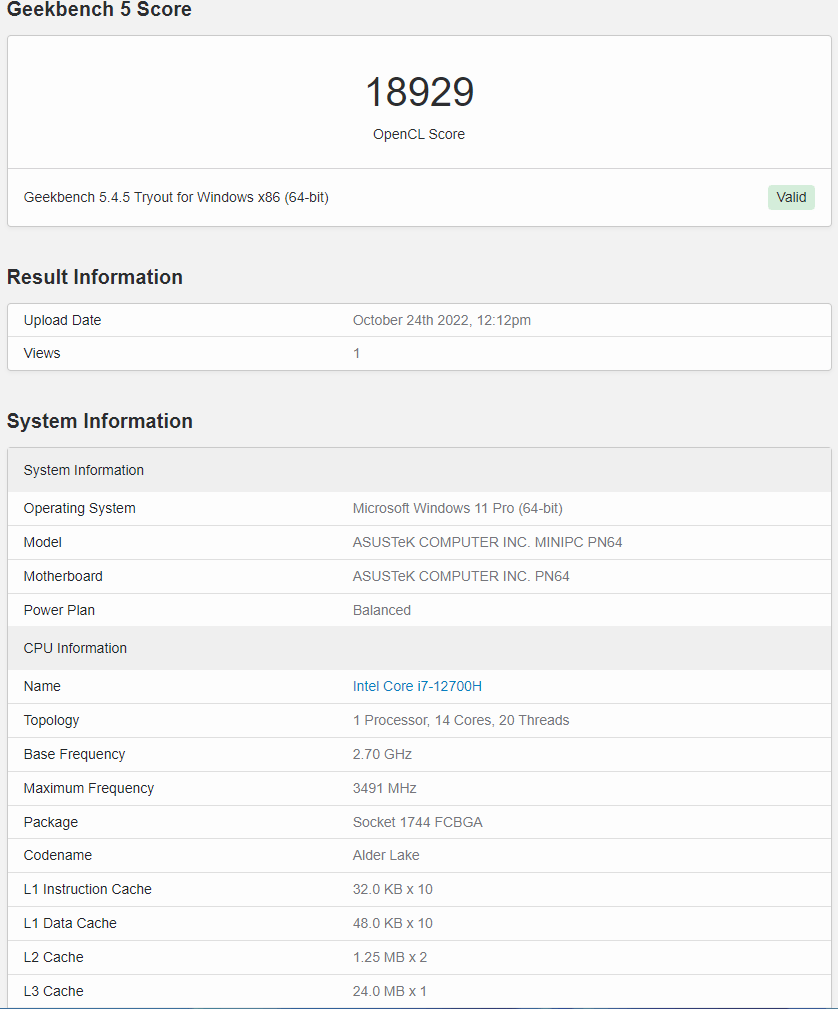The image size is (838, 1009).
Task: Select the Socket 1744 FCBGA package value
Action: tap(418, 822)
